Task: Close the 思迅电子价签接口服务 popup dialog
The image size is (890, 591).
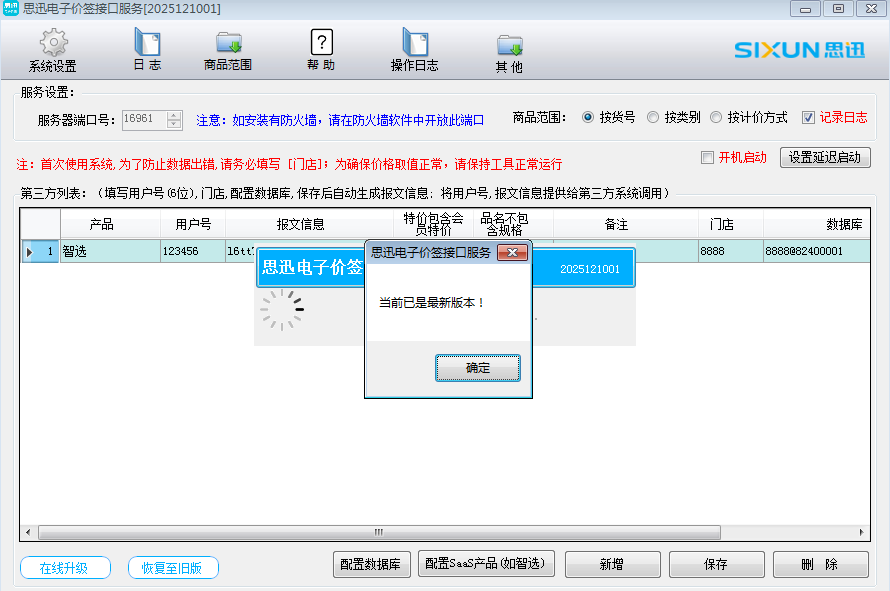Action: point(512,253)
